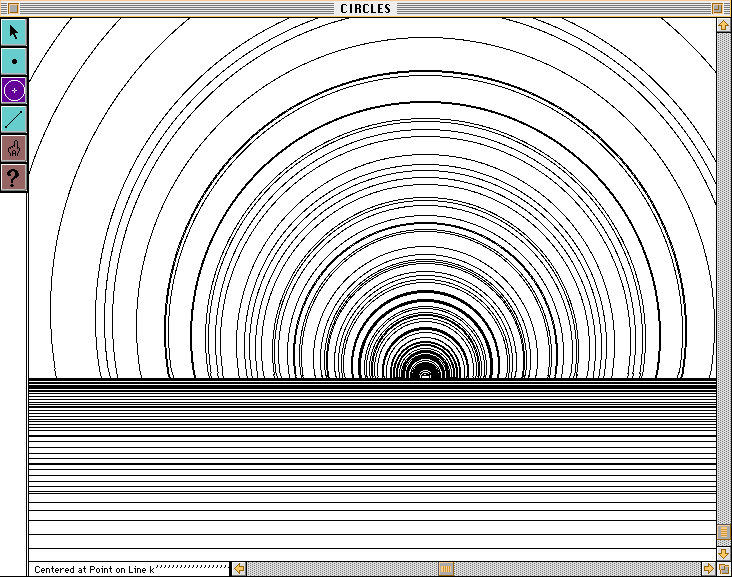Image resolution: width=732 pixels, height=577 pixels.
Task: Click the CIRCLES window zoom box
Action: click(717, 8)
